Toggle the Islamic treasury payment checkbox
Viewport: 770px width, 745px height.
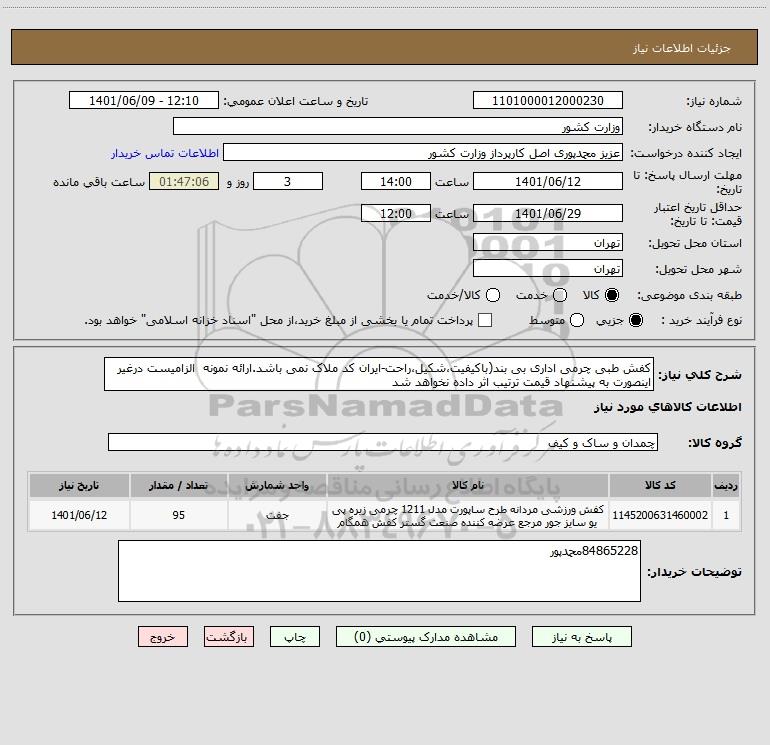click(485, 320)
